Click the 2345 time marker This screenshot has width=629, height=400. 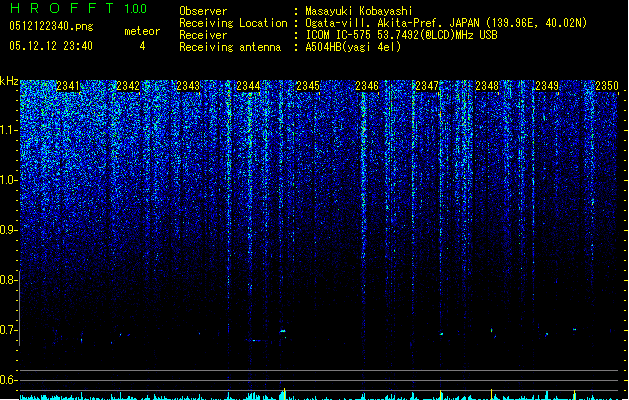(x=308, y=86)
